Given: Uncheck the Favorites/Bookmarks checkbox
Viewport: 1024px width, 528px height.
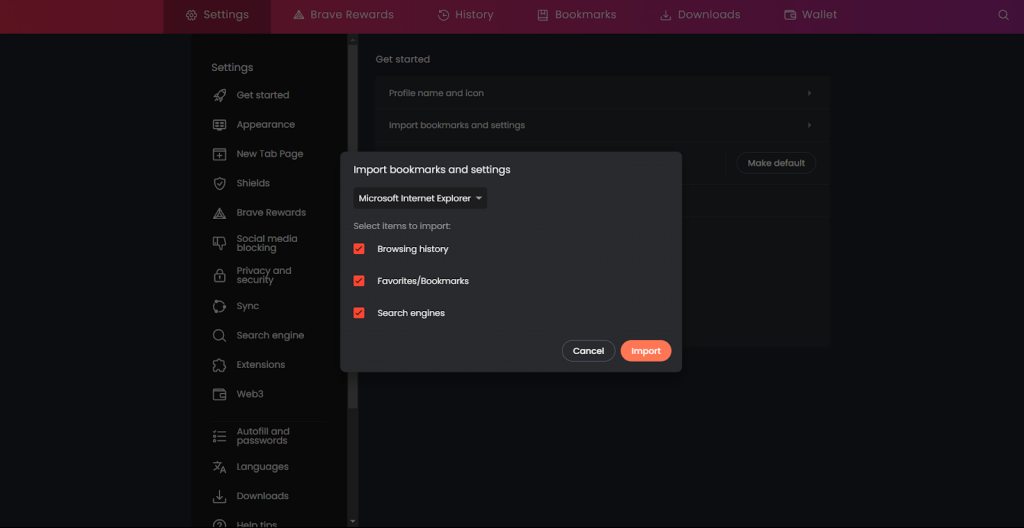Looking at the screenshot, I should 359,281.
